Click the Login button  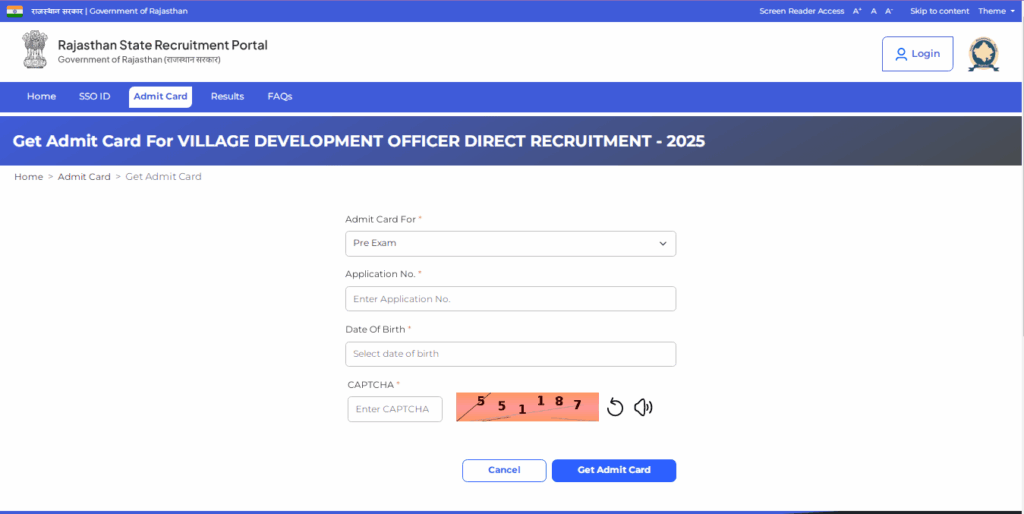point(918,54)
